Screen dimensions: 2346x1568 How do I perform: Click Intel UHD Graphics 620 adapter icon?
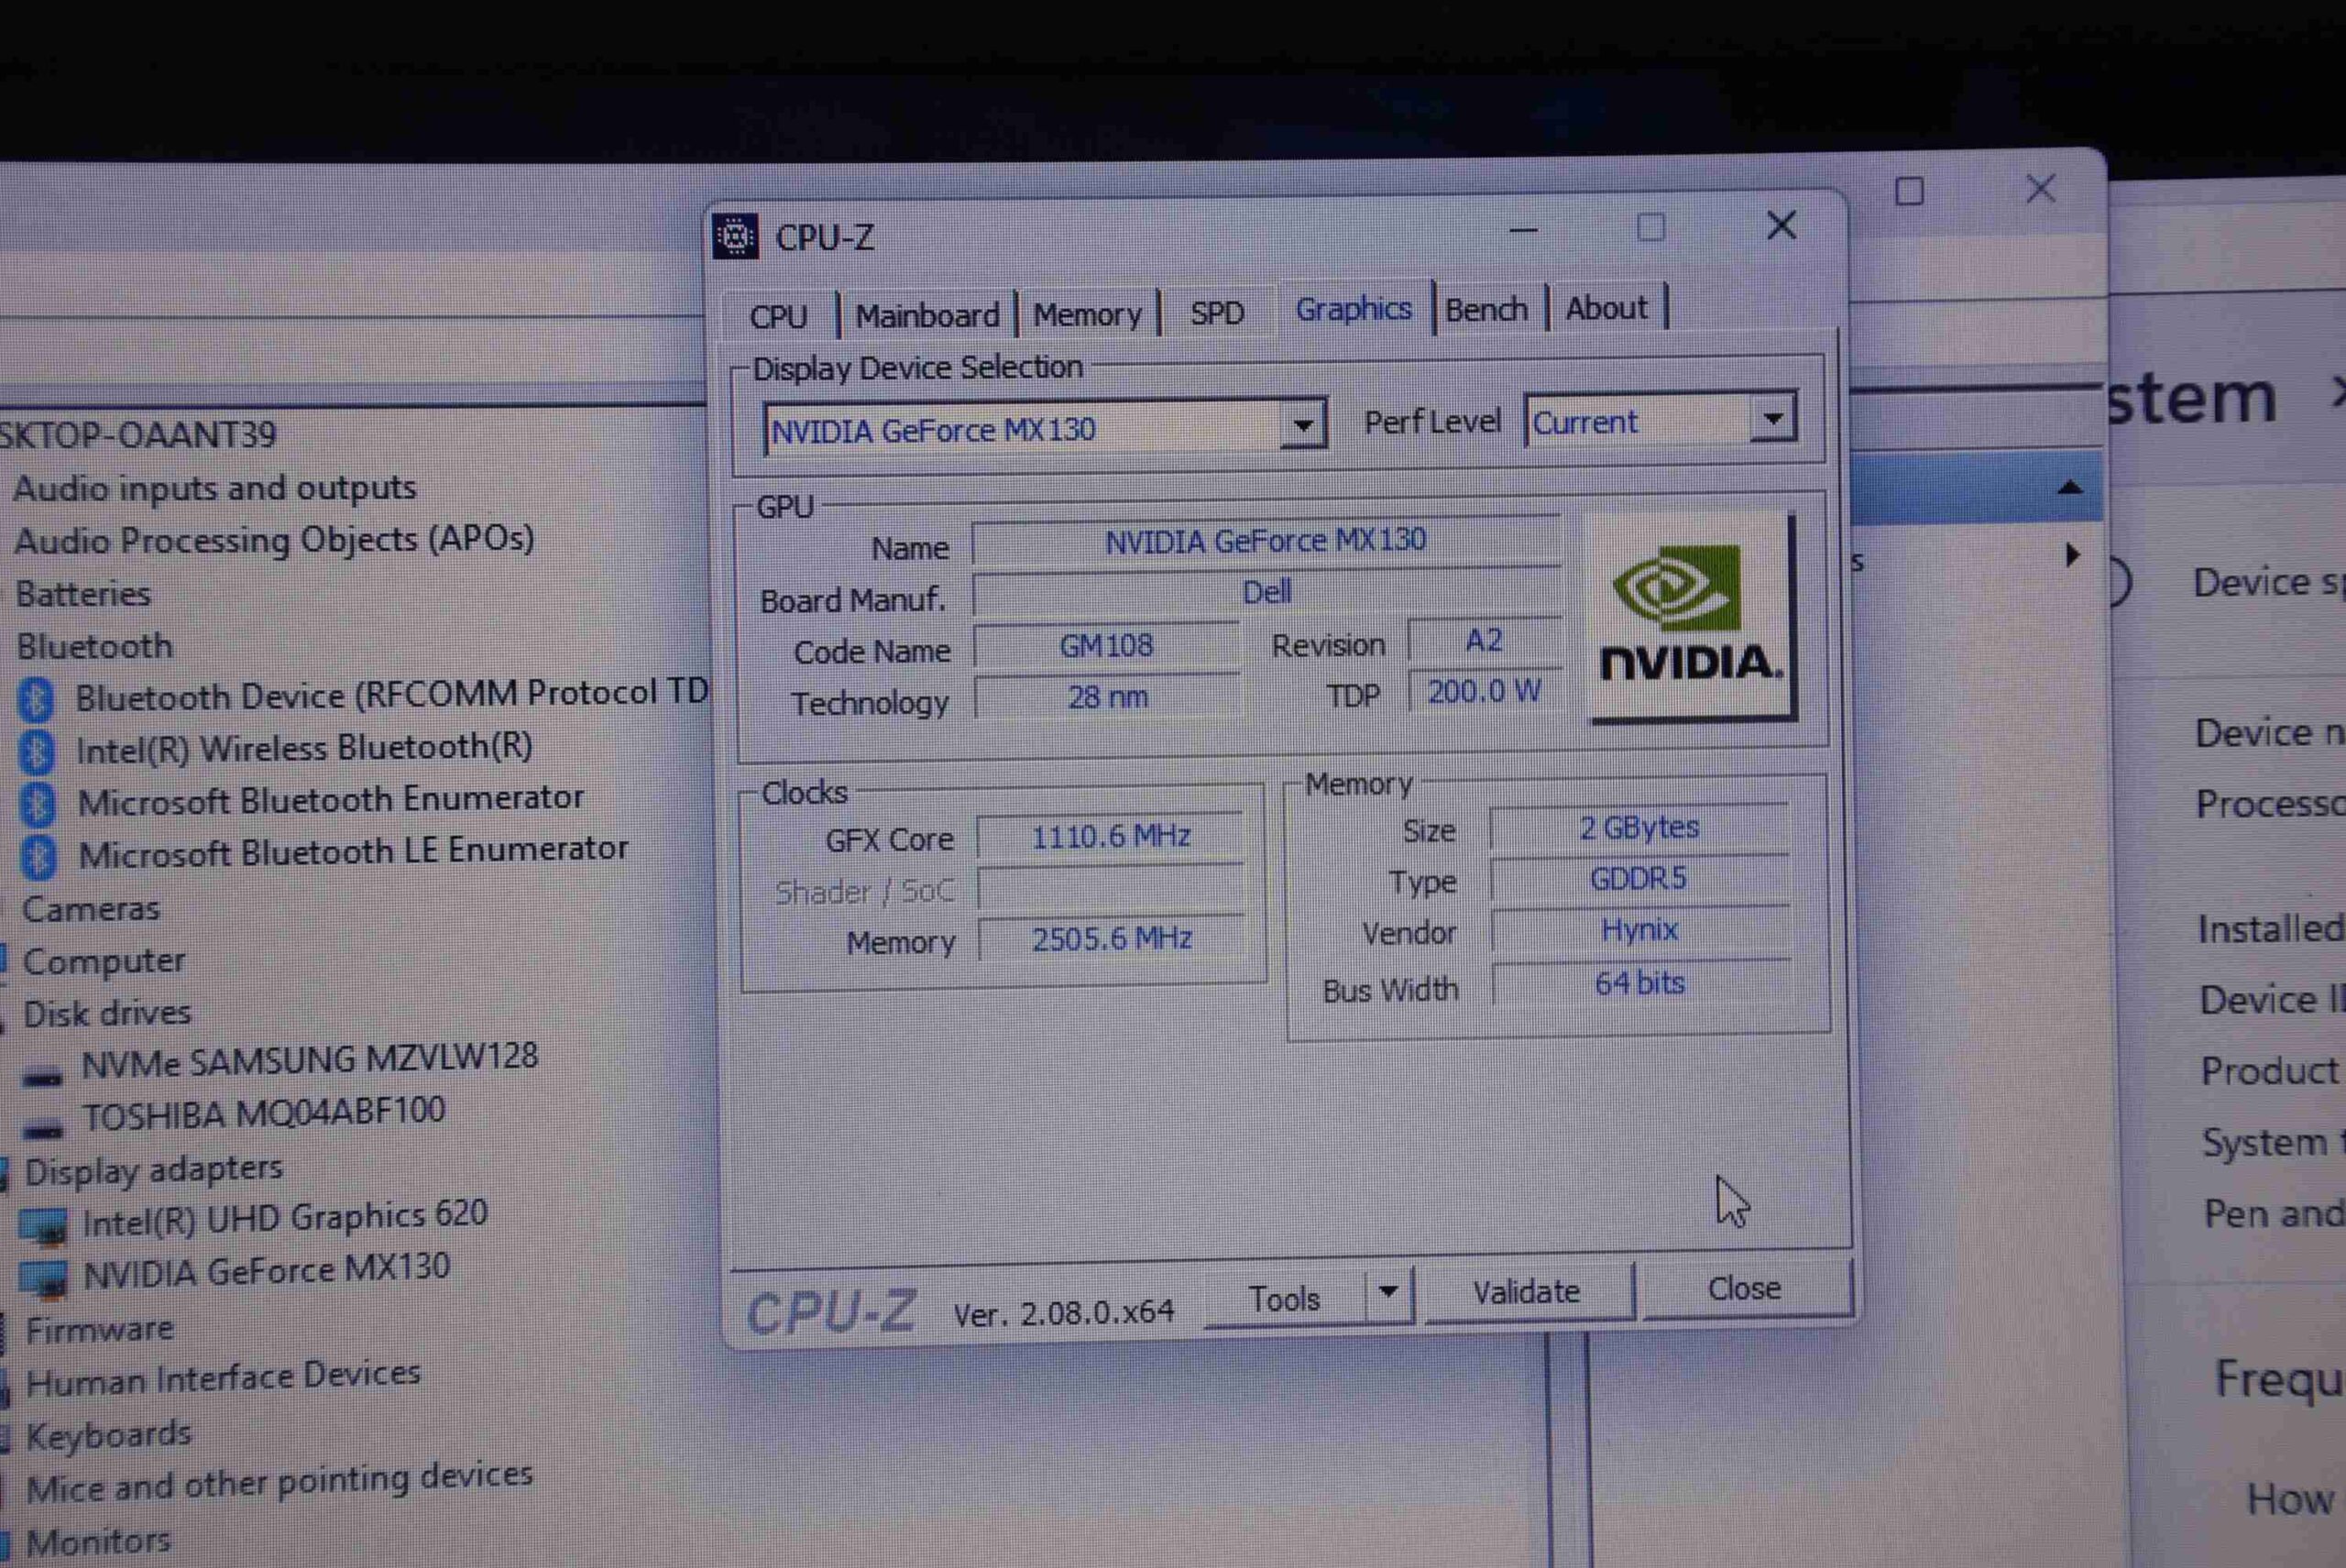pos(44,1225)
